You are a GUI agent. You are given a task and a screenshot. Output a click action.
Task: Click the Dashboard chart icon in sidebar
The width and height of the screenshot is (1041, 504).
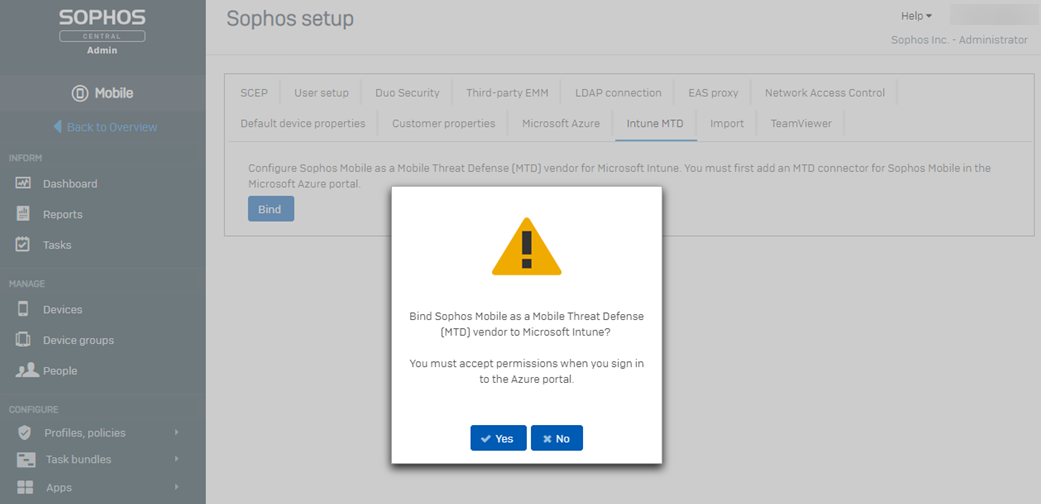(x=23, y=183)
